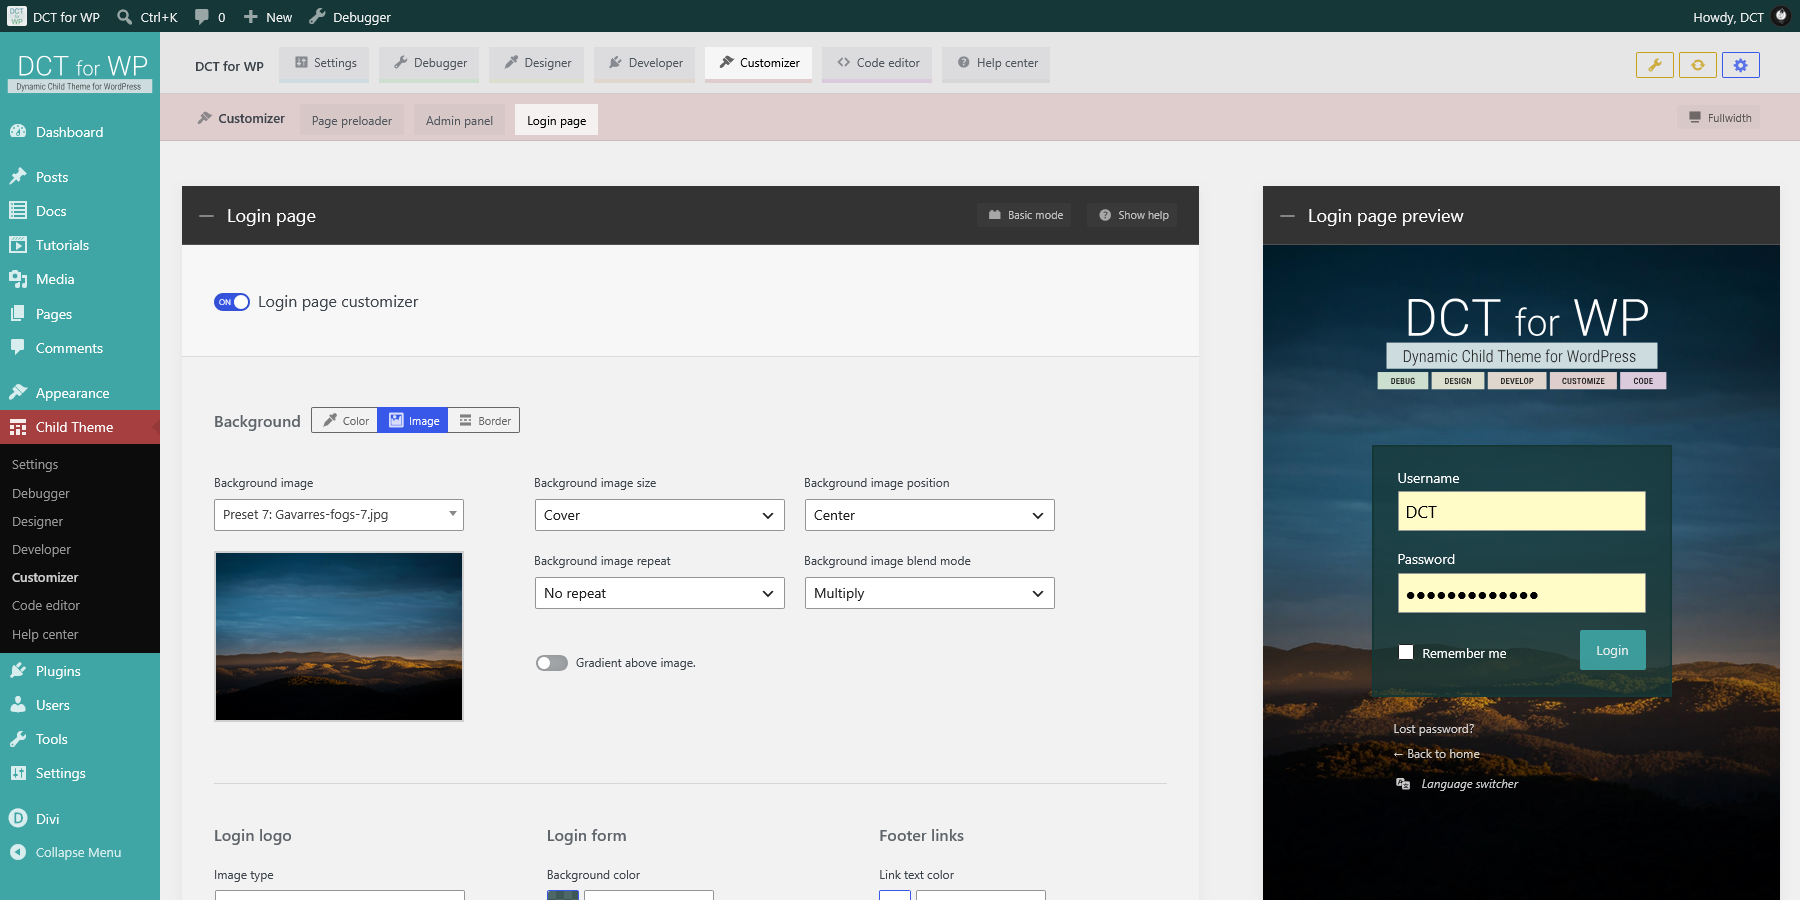Screen dimensions: 1800x900
Task: Open Appearance in the sidebar
Action: tap(80, 393)
